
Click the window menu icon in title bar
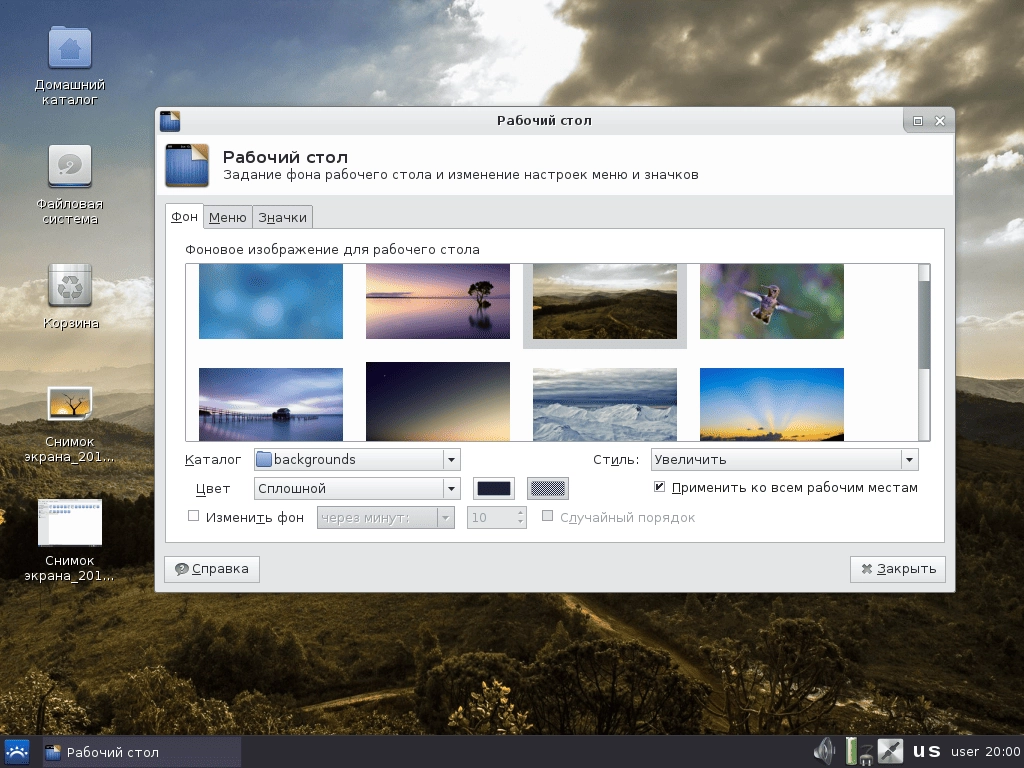[170, 121]
